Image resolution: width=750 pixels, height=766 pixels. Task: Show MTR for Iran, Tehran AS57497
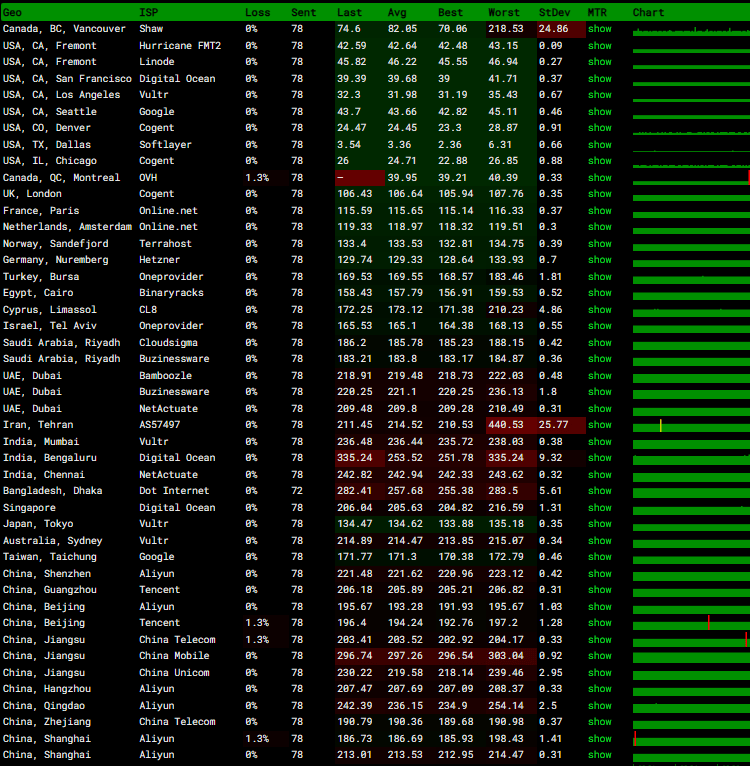[x=600, y=425]
